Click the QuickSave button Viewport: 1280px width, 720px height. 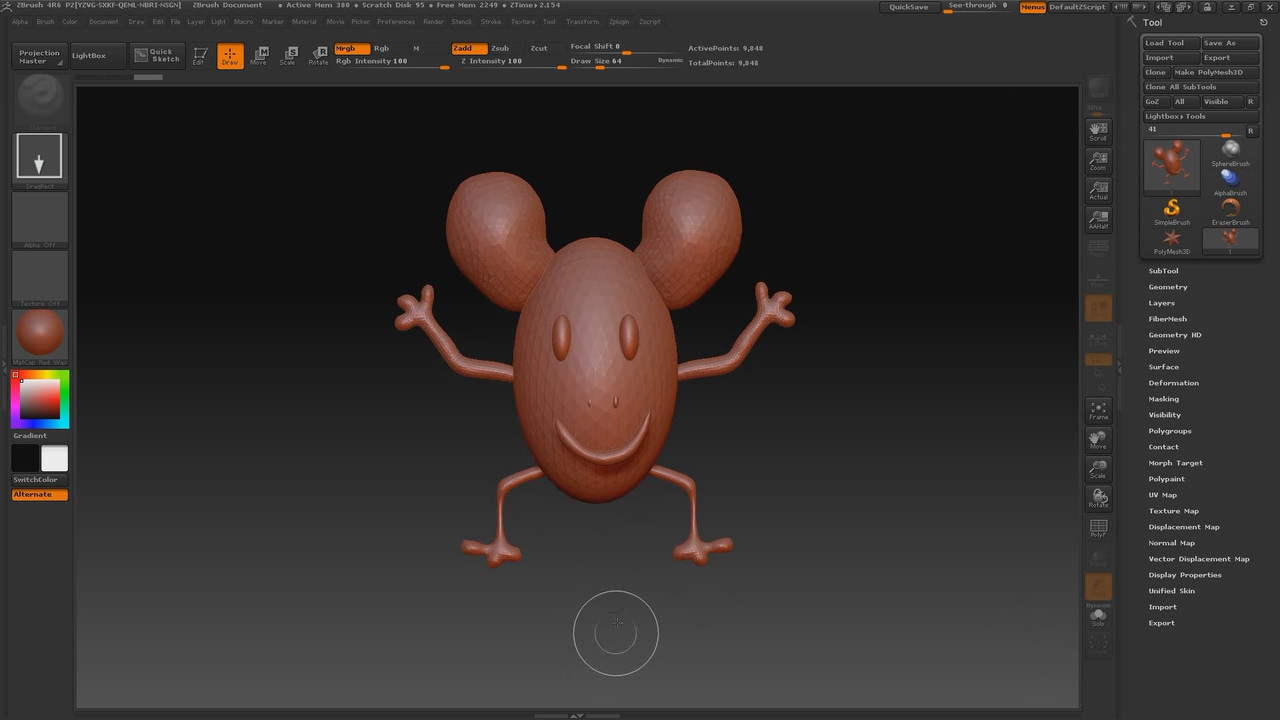(909, 7)
